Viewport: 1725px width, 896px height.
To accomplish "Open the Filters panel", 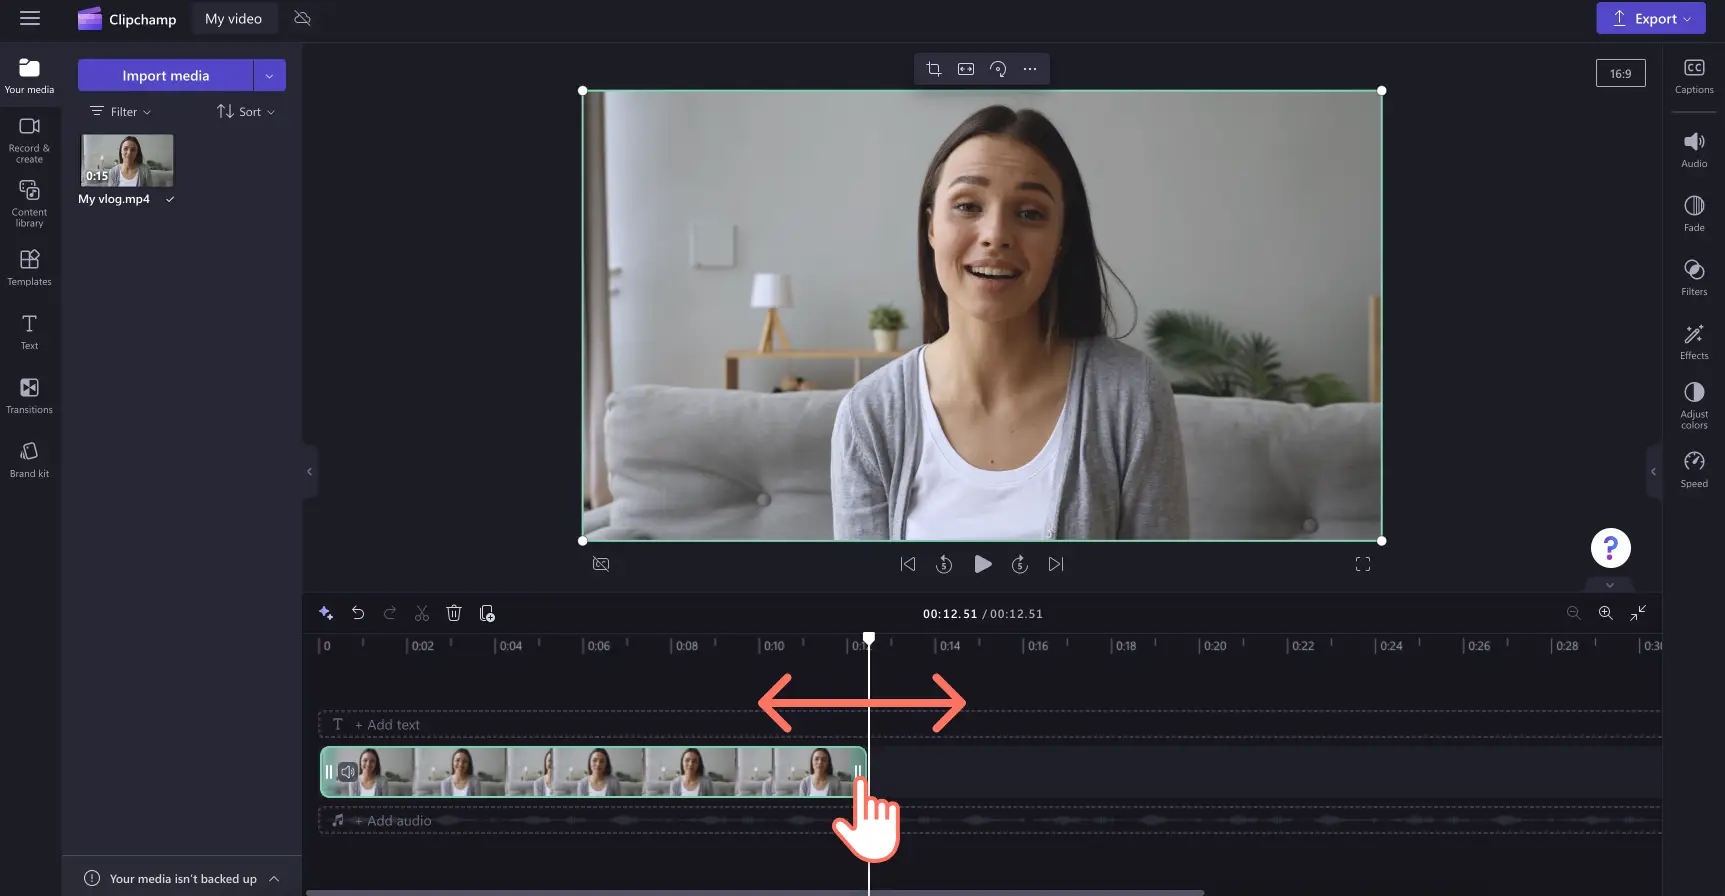I will coord(1694,277).
